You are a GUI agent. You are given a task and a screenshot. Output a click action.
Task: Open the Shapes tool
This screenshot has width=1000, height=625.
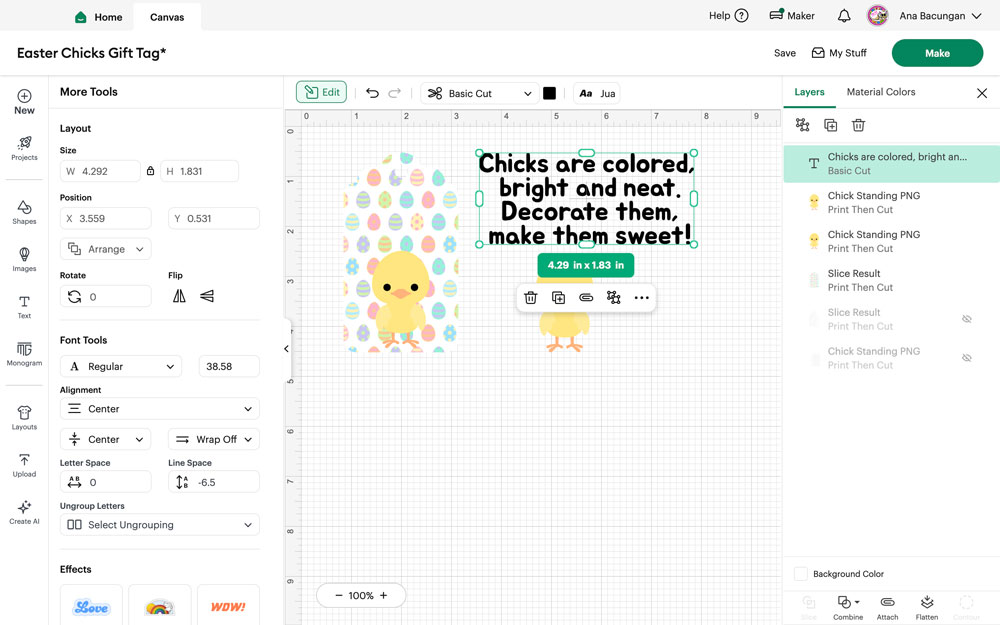coord(24,212)
